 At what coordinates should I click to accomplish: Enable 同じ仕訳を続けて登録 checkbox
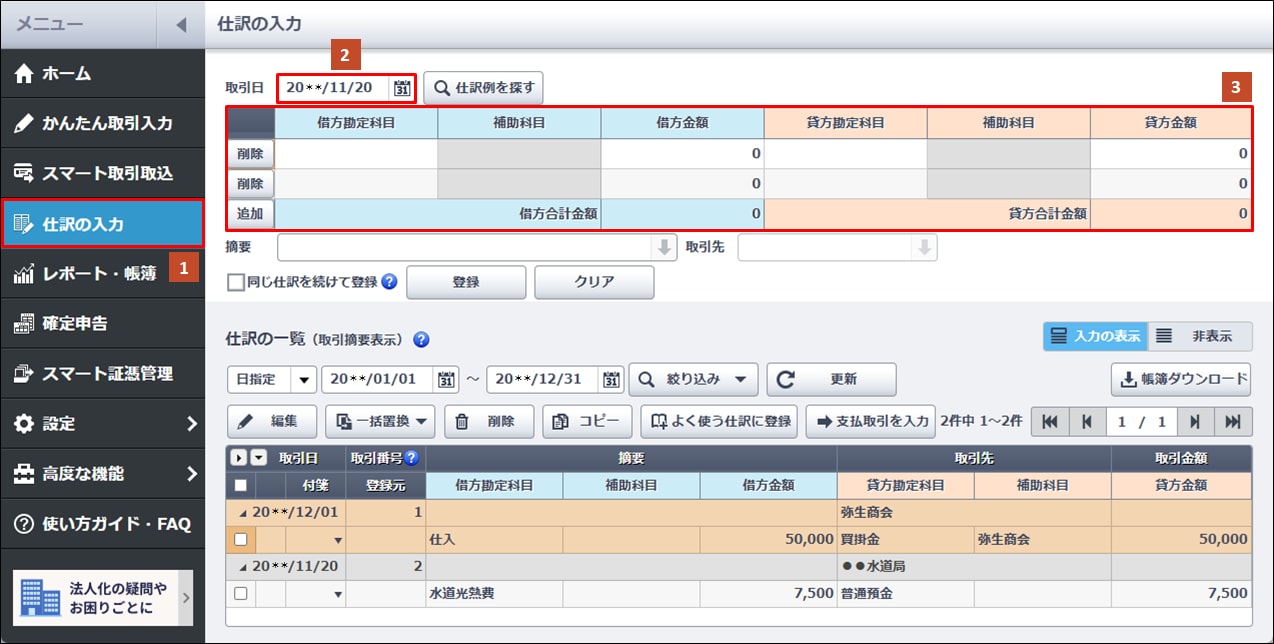tap(236, 283)
